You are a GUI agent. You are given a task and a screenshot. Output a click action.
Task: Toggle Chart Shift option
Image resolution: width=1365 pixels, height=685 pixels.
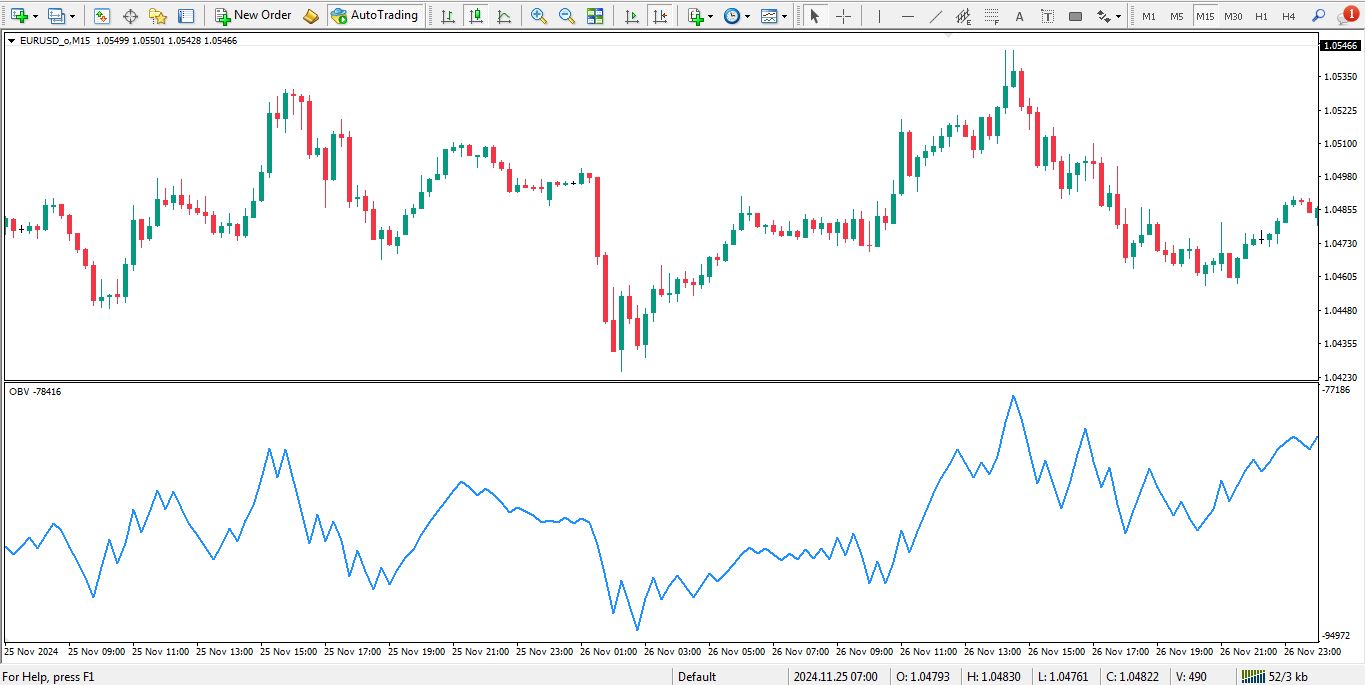pyautogui.click(x=659, y=16)
